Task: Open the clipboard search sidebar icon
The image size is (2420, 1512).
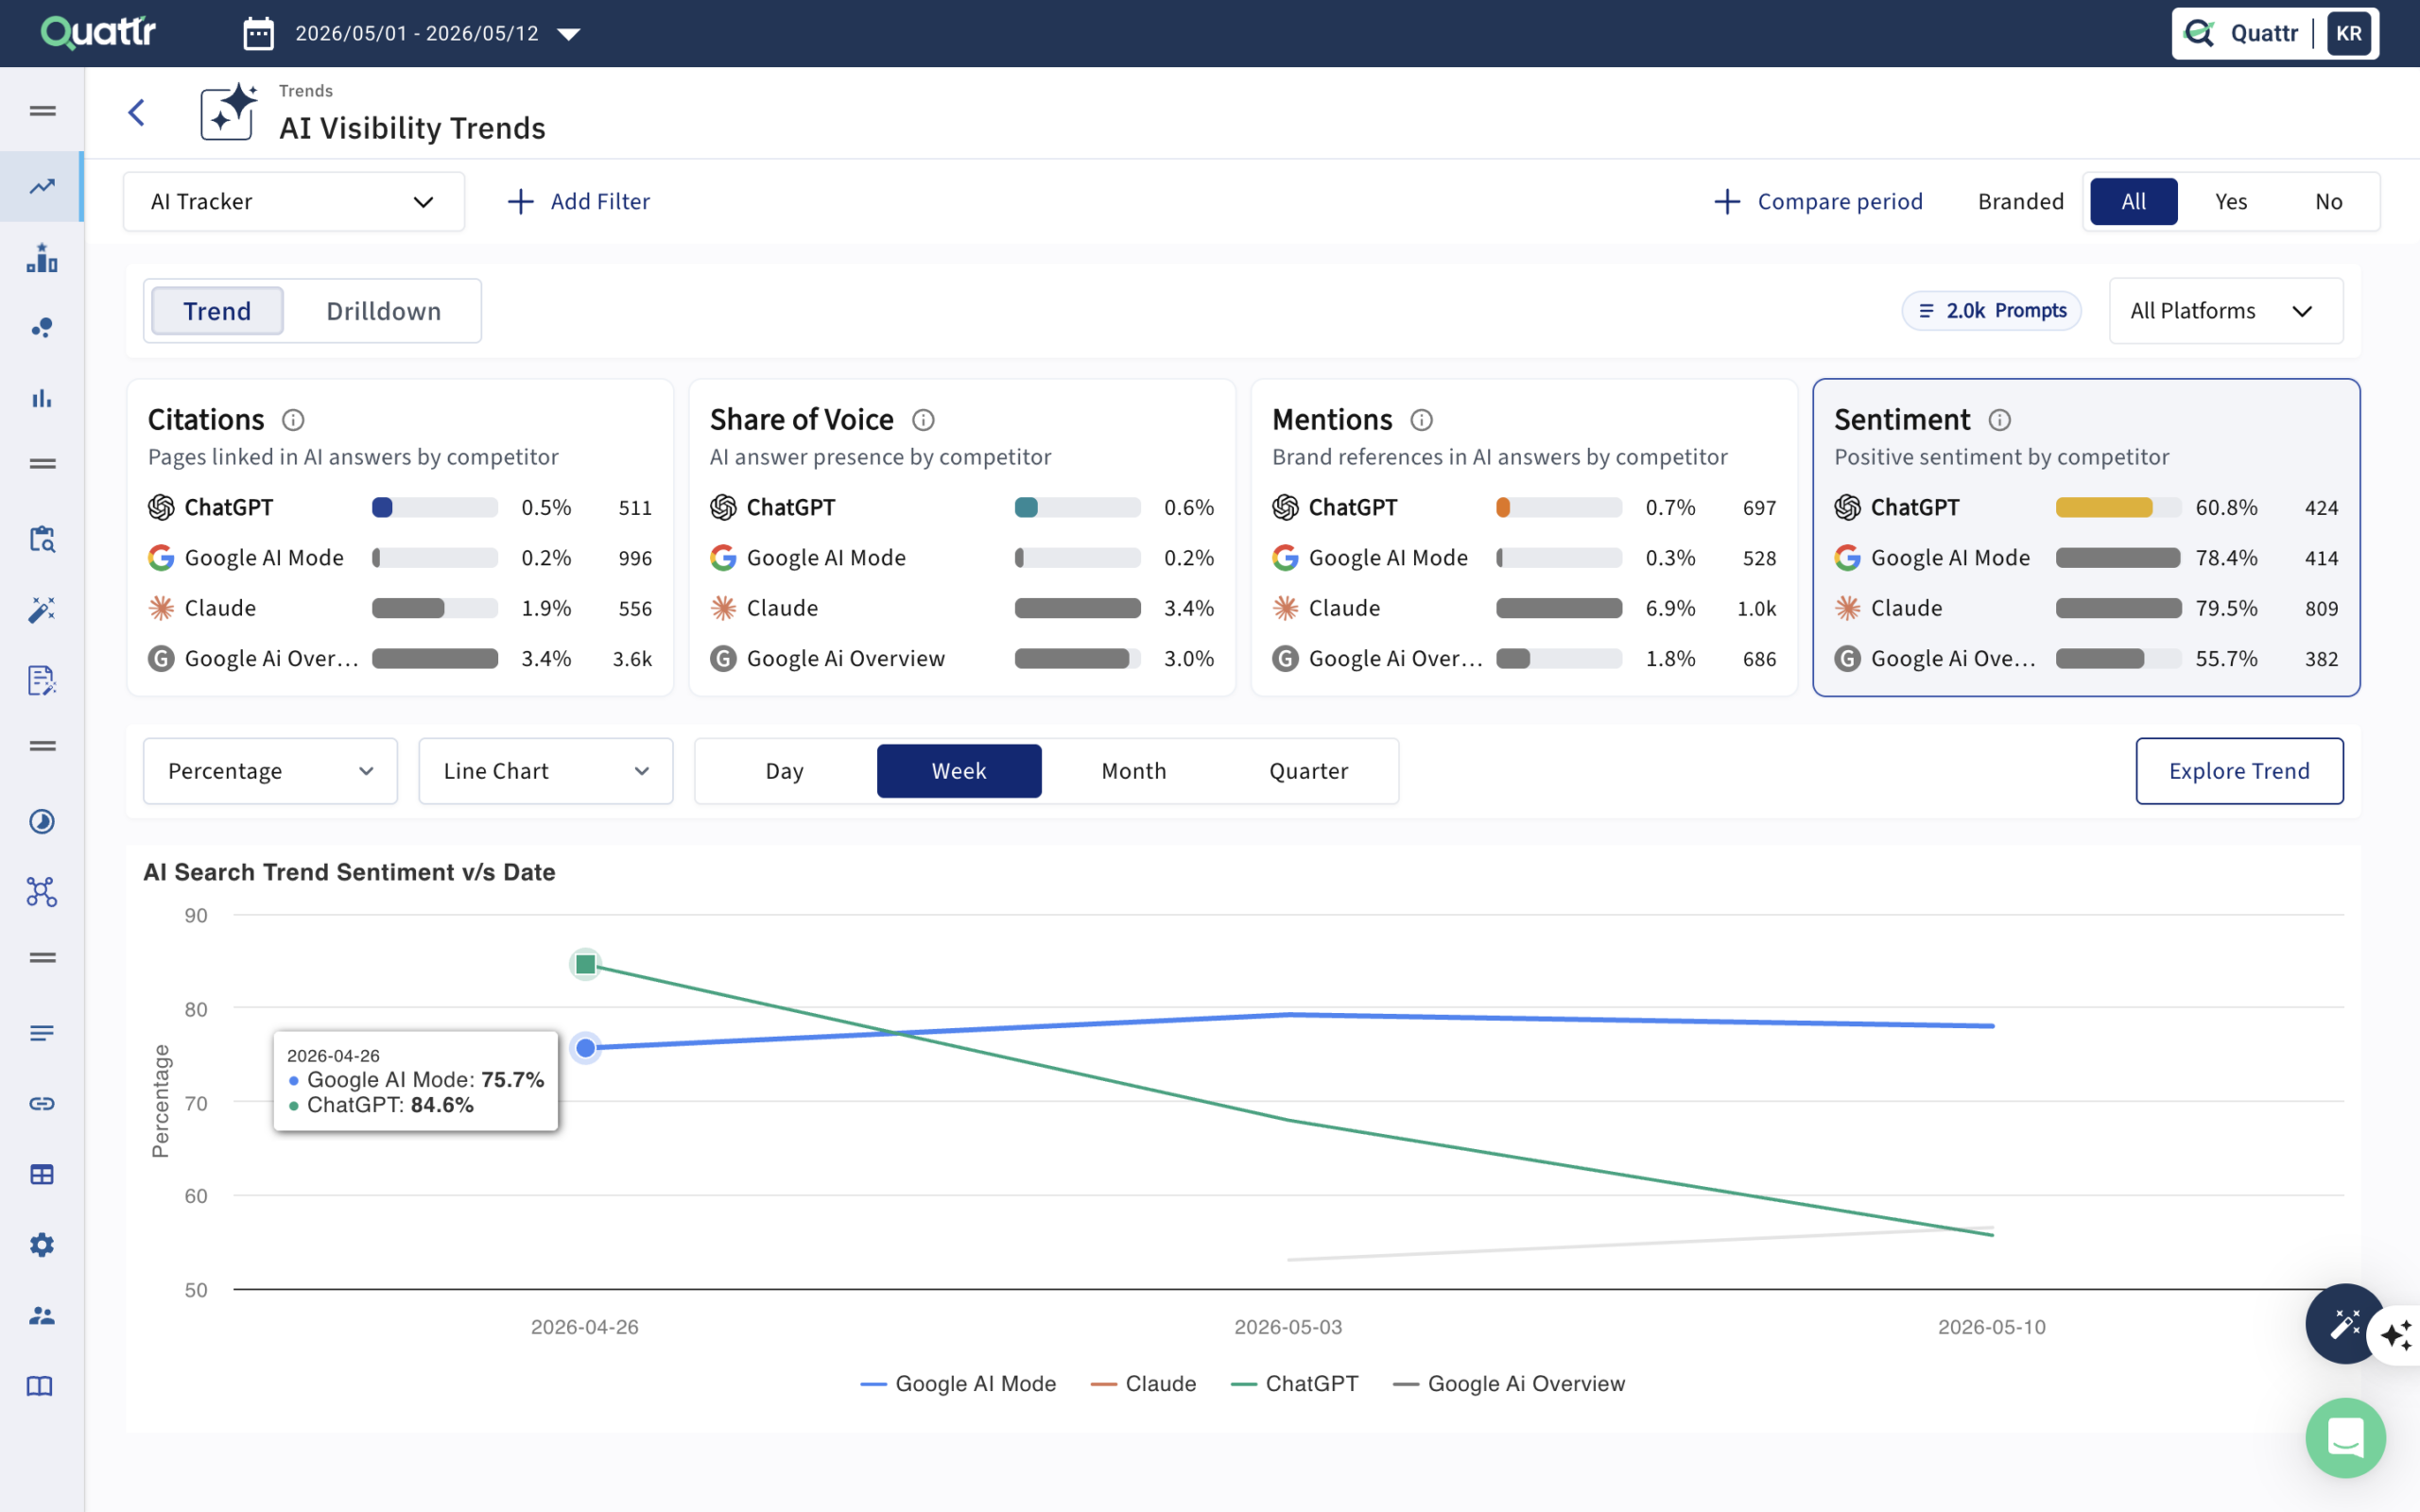Action: tap(42, 539)
